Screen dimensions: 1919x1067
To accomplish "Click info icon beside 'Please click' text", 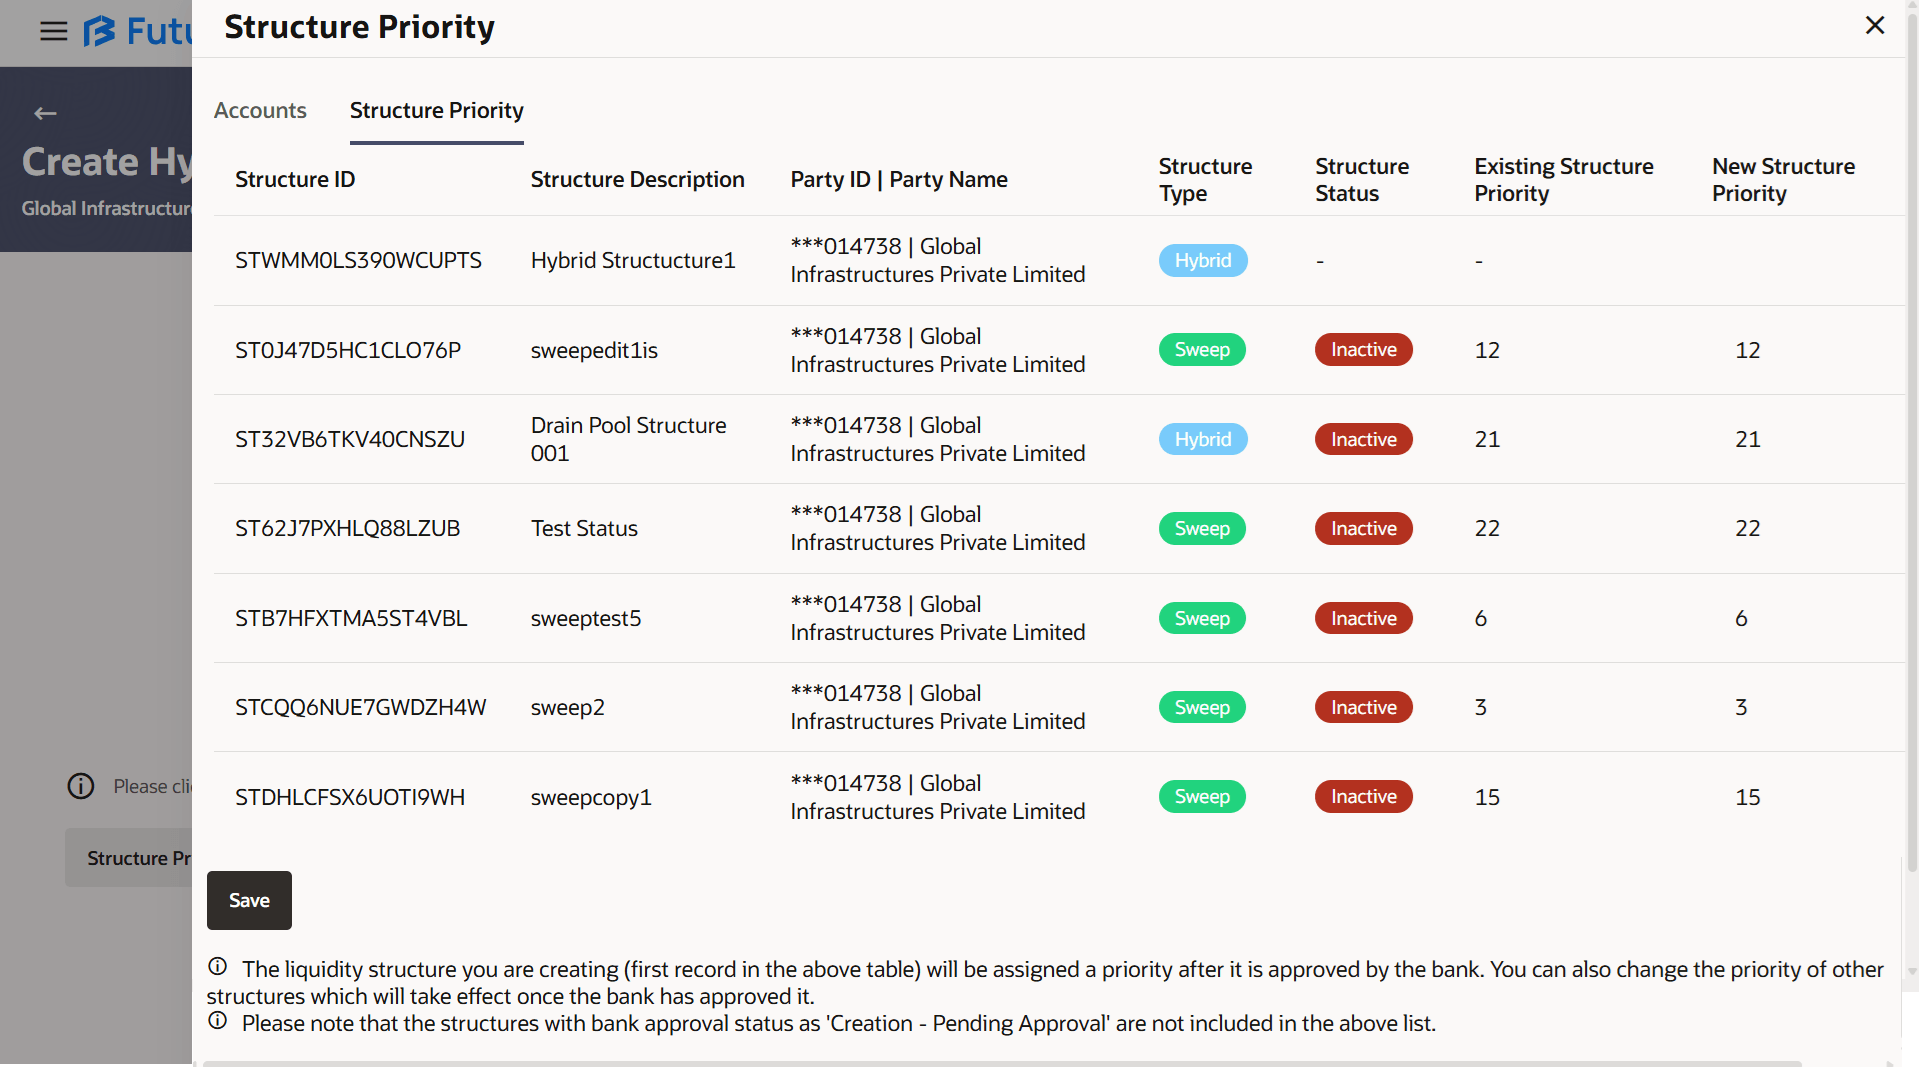I will 81,786.
